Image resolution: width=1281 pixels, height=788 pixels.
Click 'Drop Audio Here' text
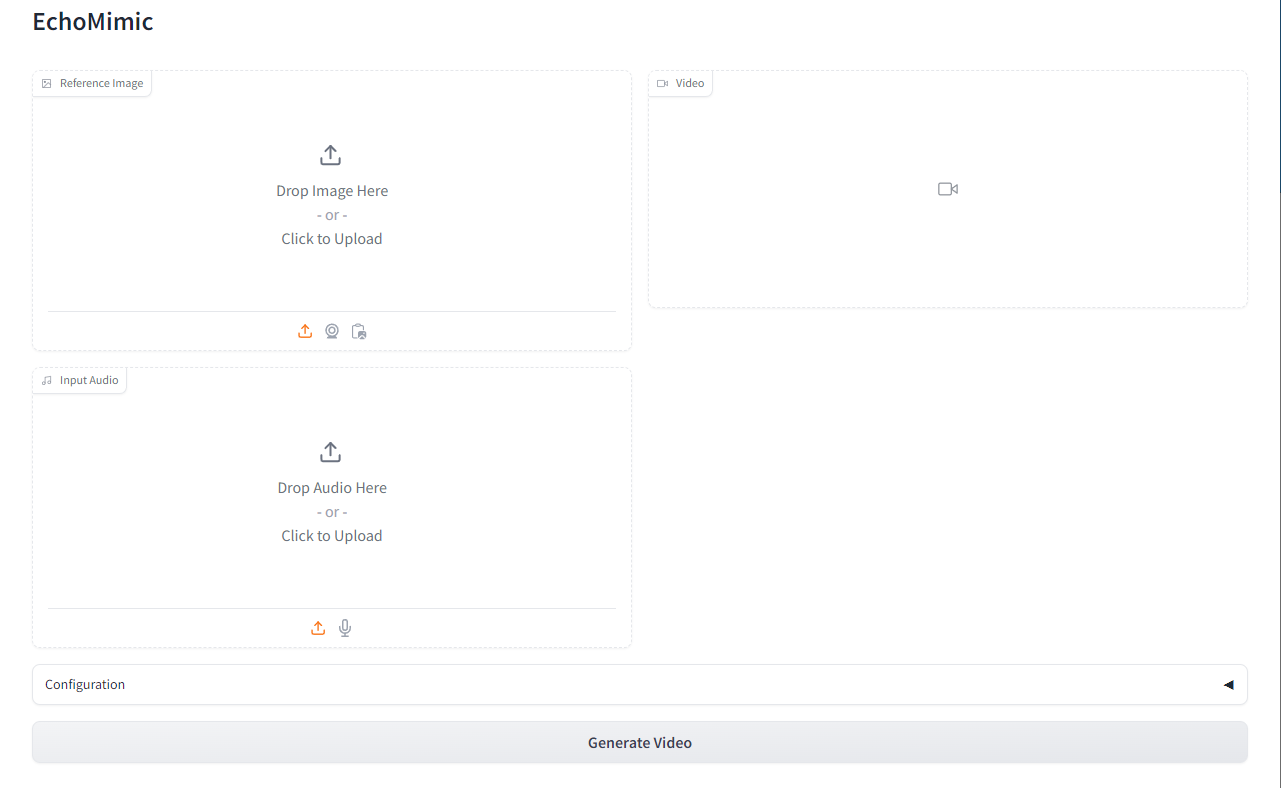click(x=332, y=488)
